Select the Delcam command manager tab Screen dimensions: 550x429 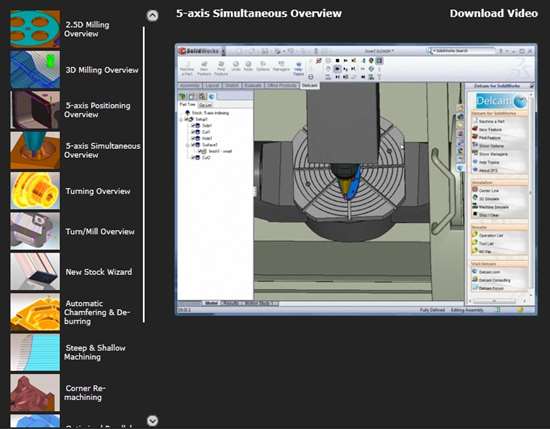309,85
